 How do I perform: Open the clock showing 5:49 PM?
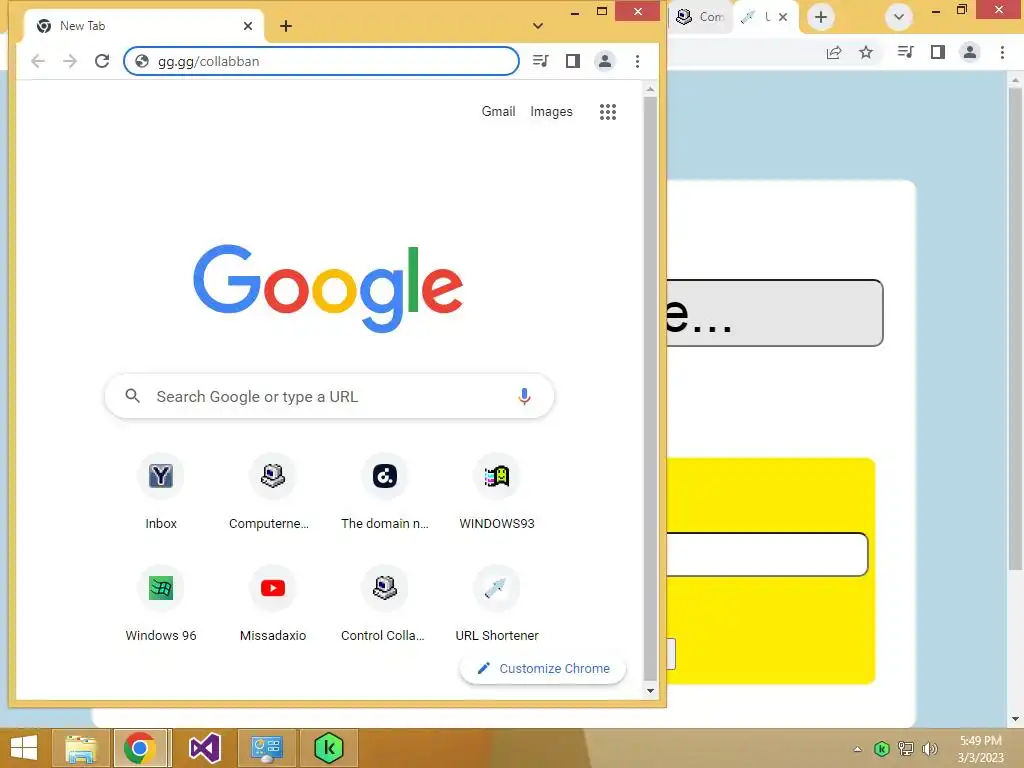(980, 749)
